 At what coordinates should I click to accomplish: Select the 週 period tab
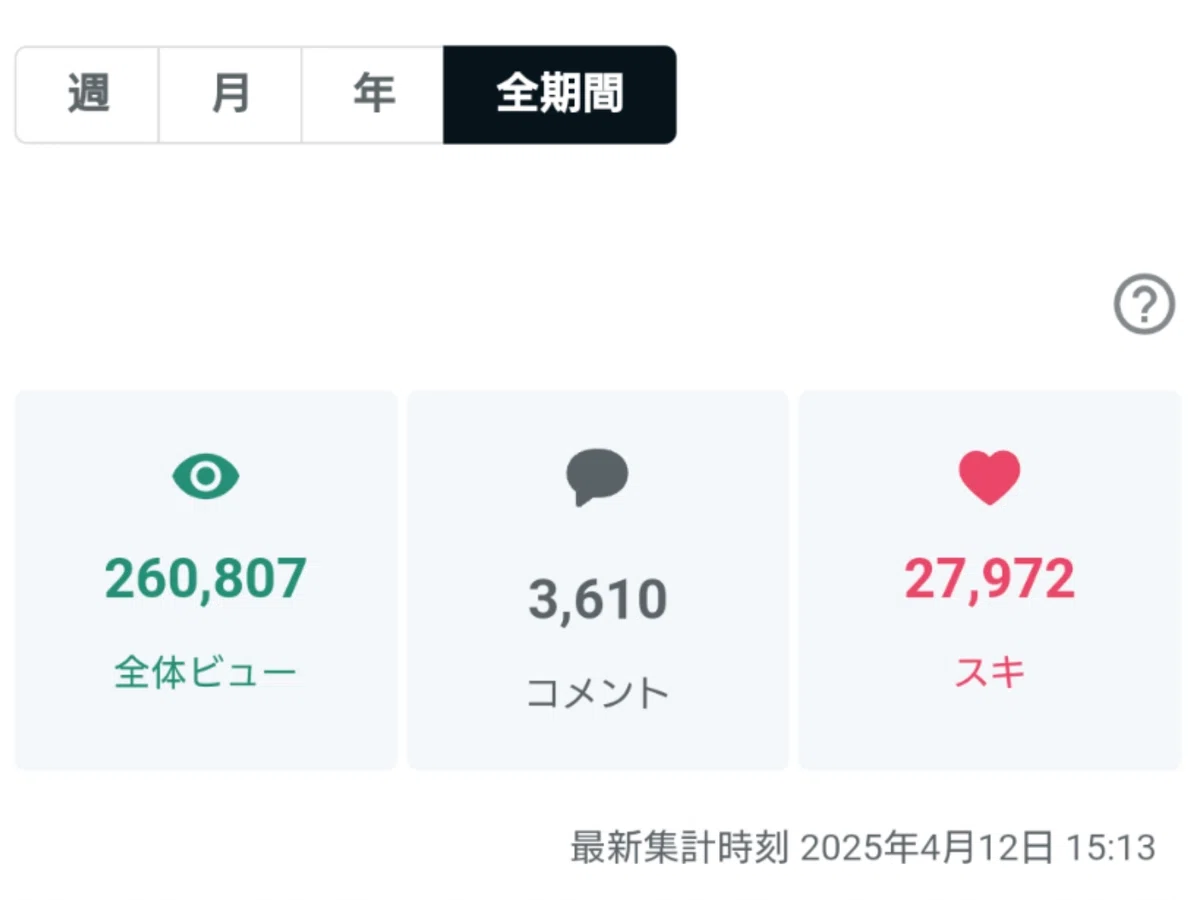click(87, 95)
